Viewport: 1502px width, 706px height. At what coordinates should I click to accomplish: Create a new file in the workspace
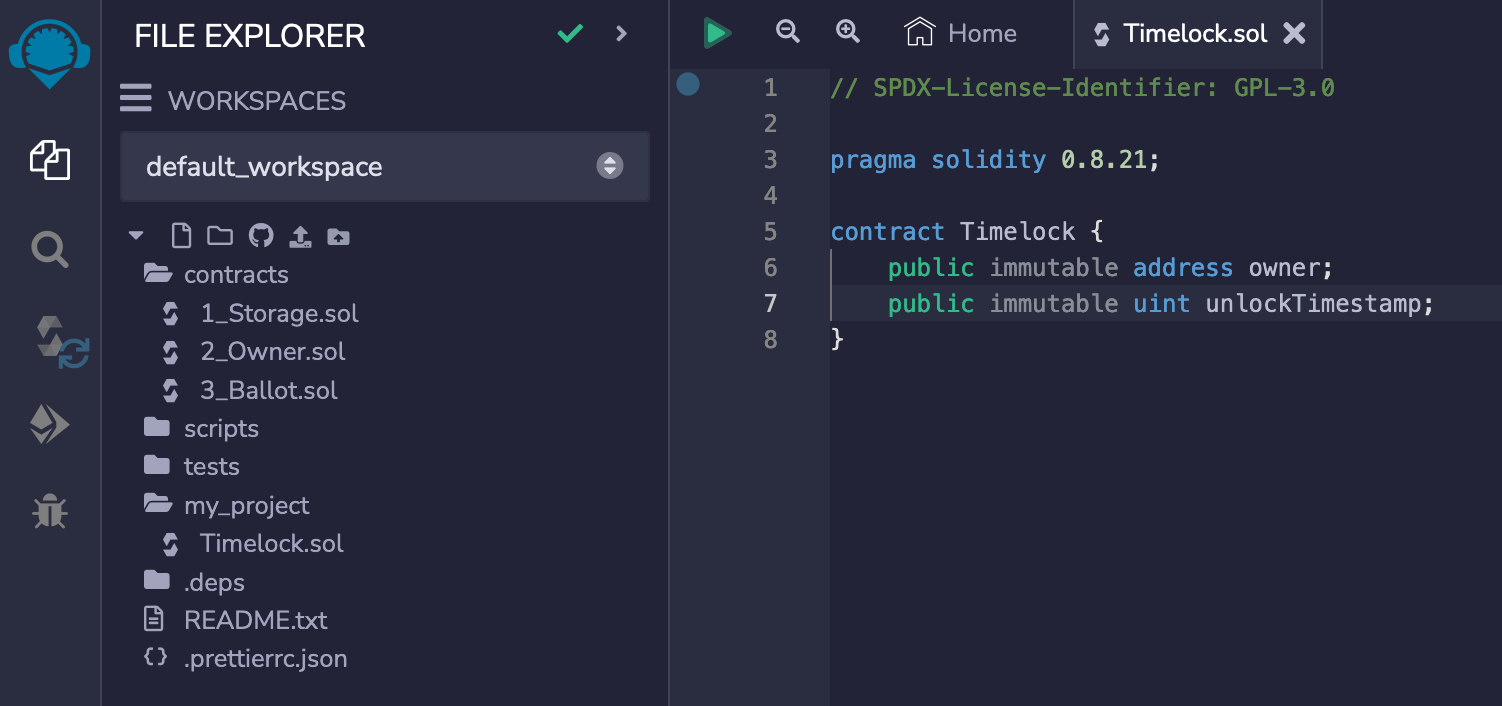(x=181, y=235)
